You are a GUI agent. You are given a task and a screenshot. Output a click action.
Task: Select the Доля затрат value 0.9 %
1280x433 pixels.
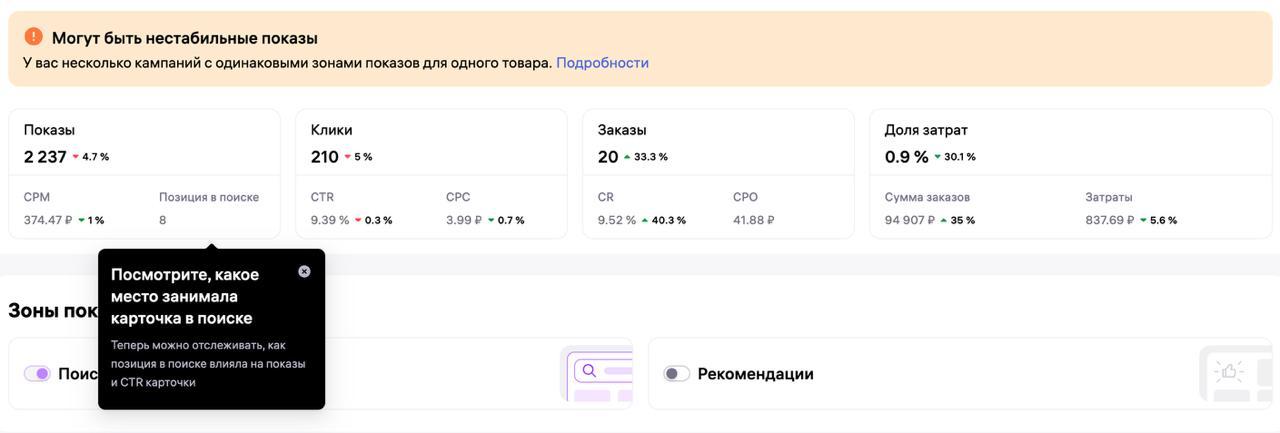[906, 157]
